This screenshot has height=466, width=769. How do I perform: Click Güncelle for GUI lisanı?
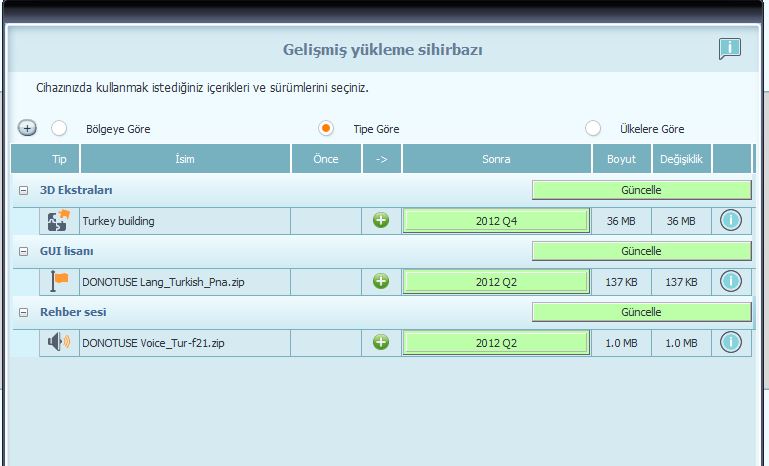pos(641,251)
